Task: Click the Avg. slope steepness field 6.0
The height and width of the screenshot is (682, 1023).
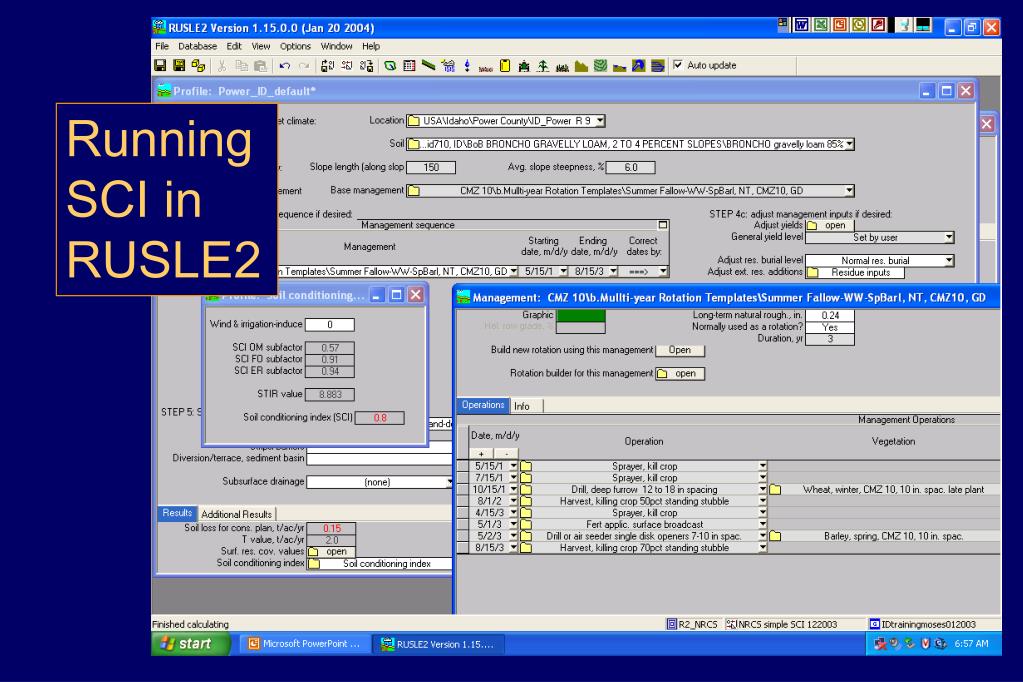Action: 630,168
